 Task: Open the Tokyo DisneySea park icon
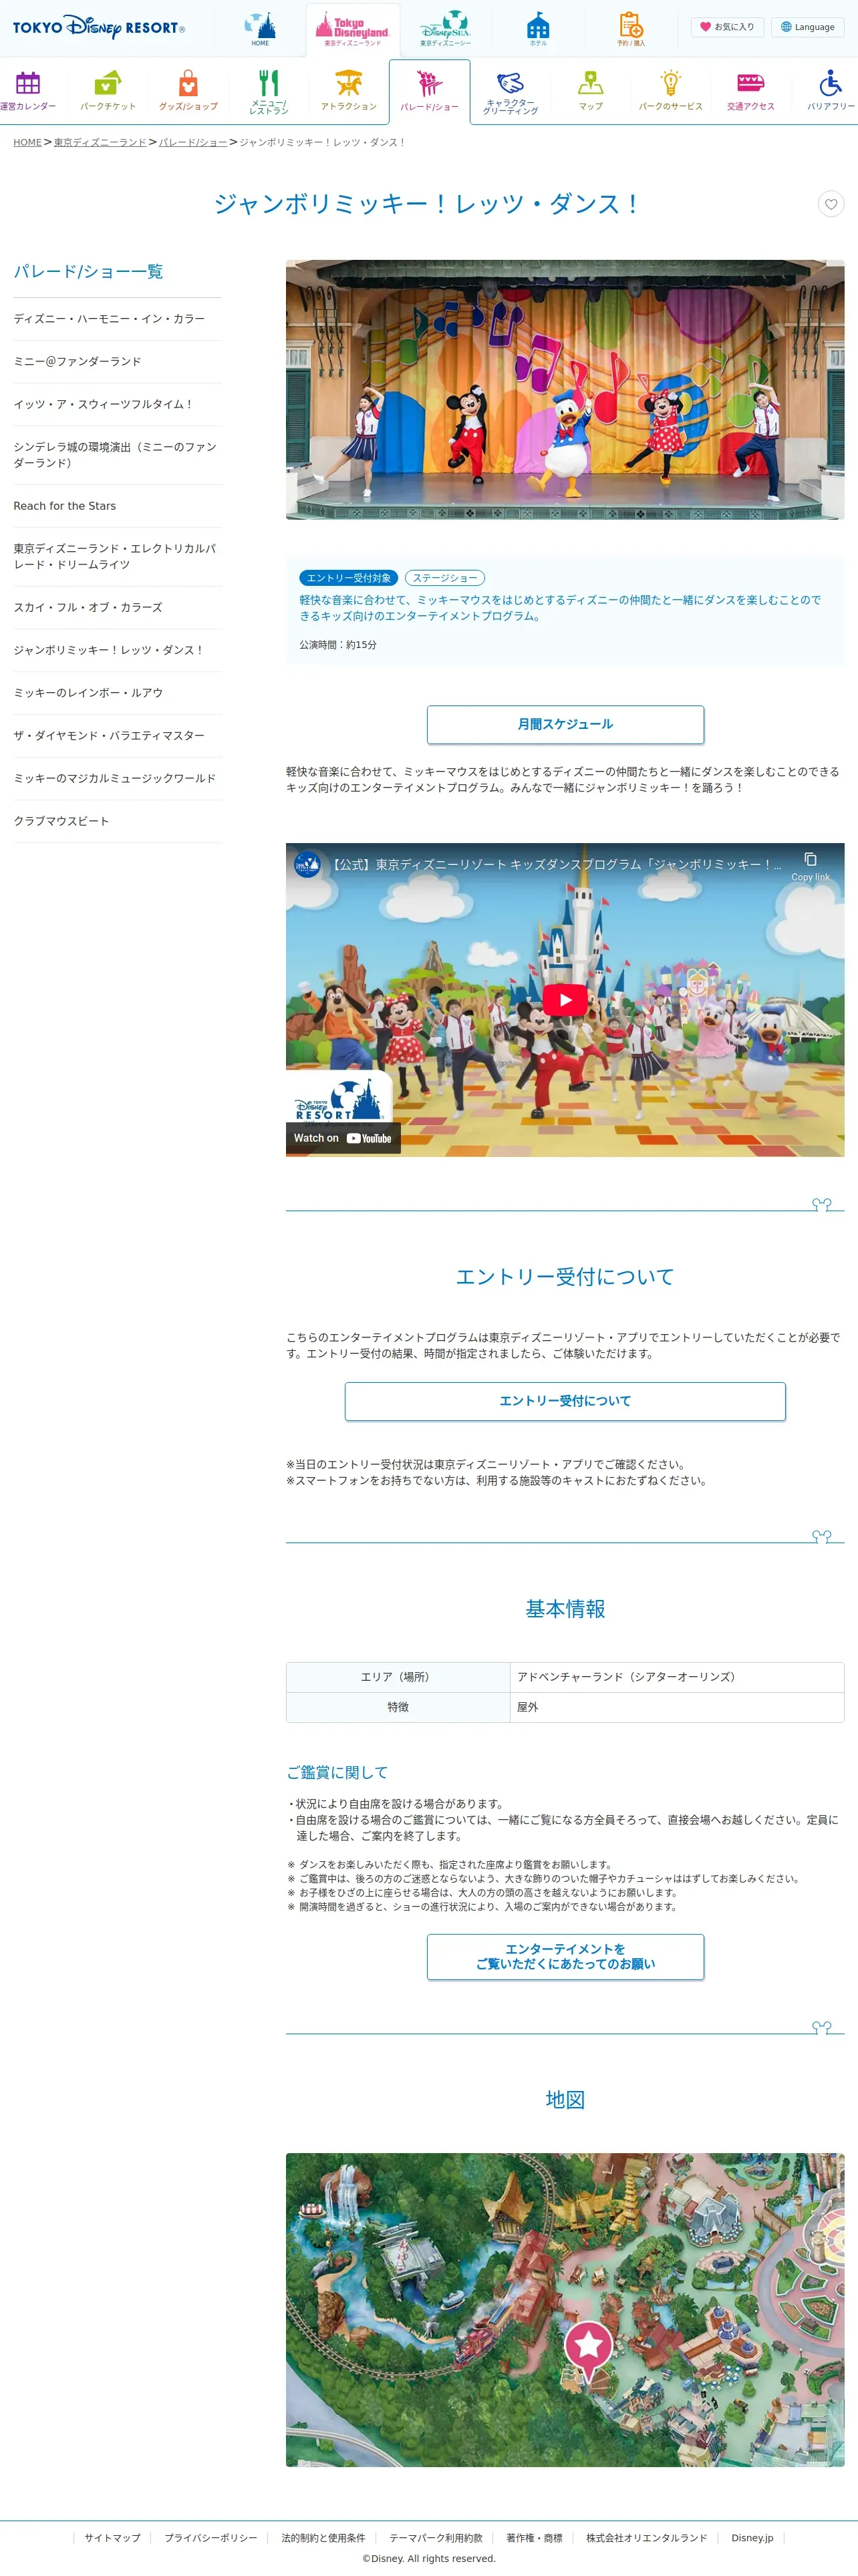coord(445,29)
